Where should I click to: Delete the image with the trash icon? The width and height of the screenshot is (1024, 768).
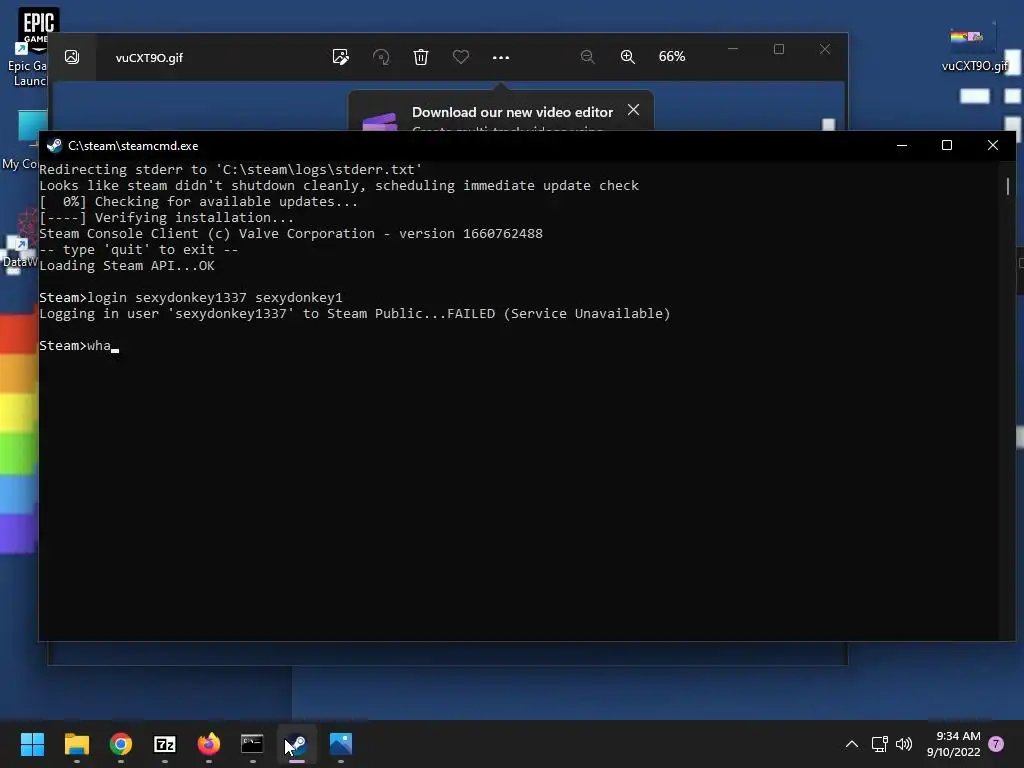click(x=421, y=57)
